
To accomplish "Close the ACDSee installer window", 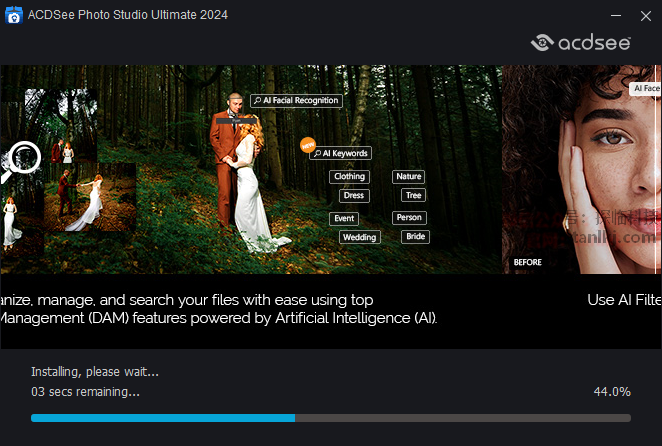I will pyautogui.click(x=646, y=16).
